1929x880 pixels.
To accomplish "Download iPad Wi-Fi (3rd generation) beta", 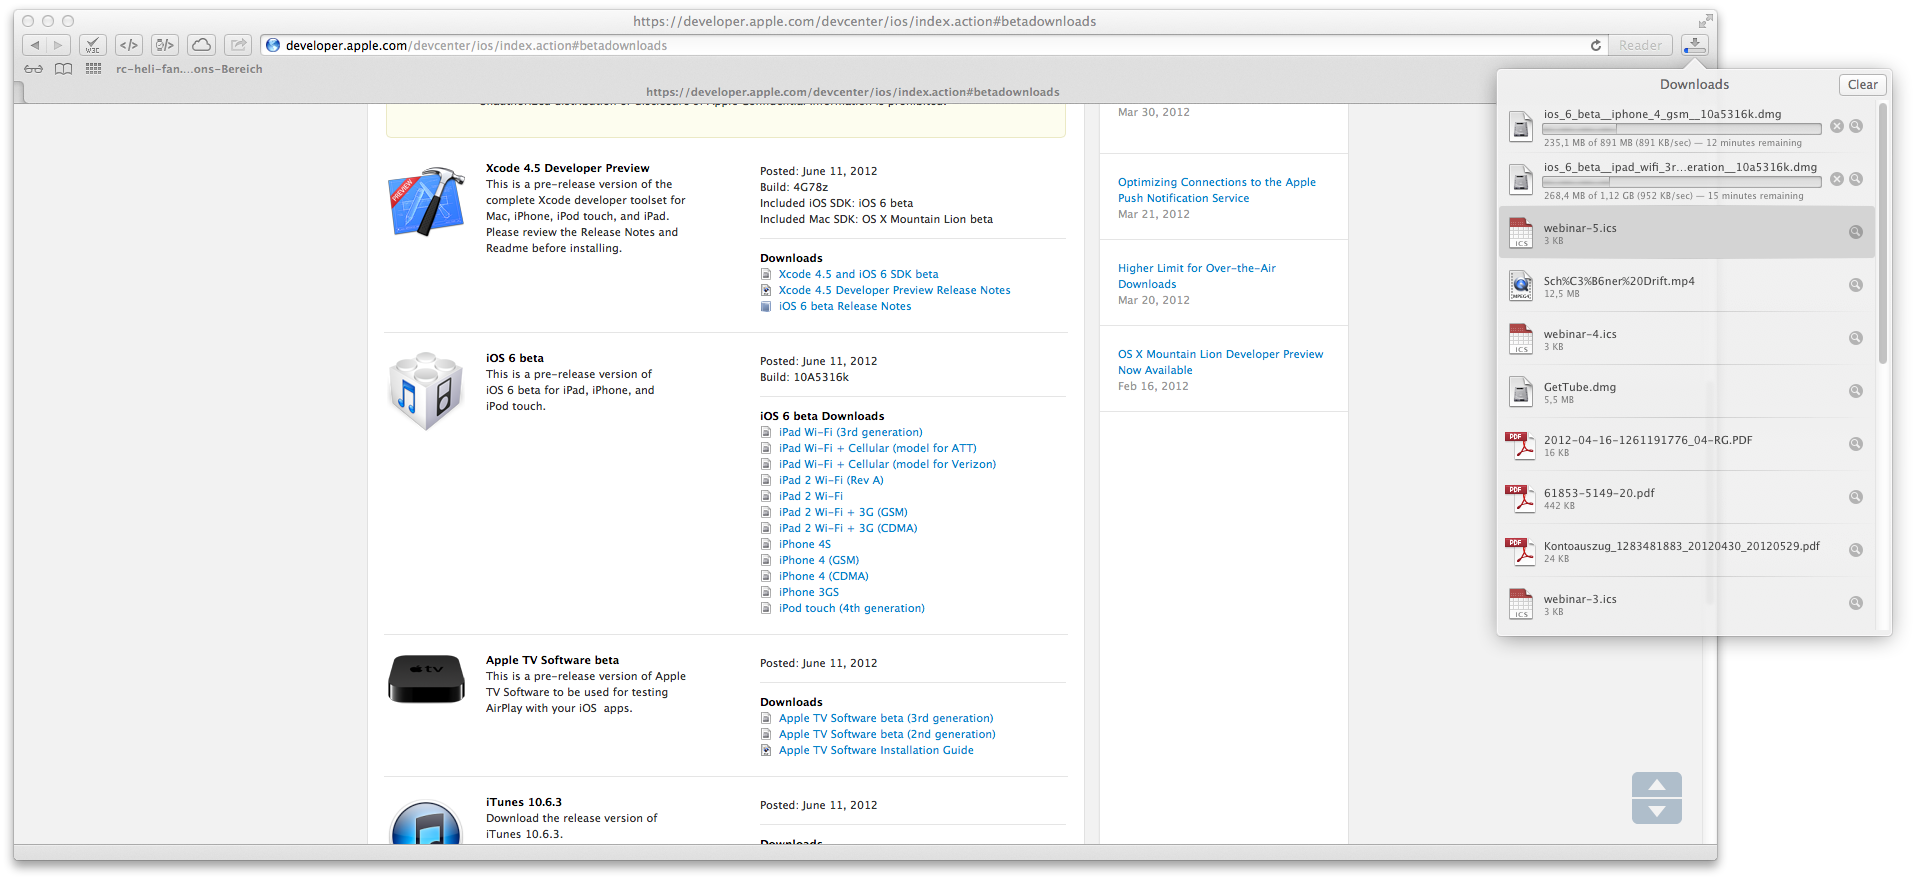I will click(x=850, y=432).
